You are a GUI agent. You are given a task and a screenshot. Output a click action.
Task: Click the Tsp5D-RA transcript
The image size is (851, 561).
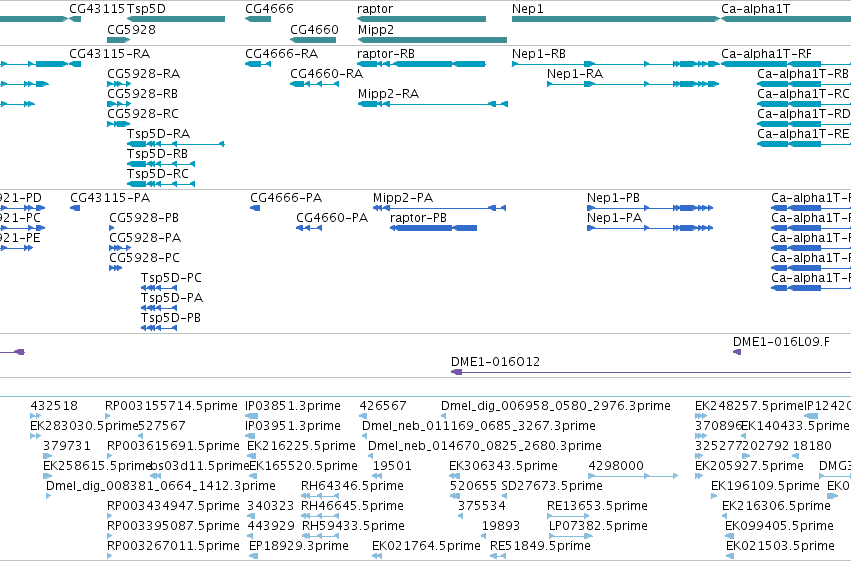pos(158,134)
